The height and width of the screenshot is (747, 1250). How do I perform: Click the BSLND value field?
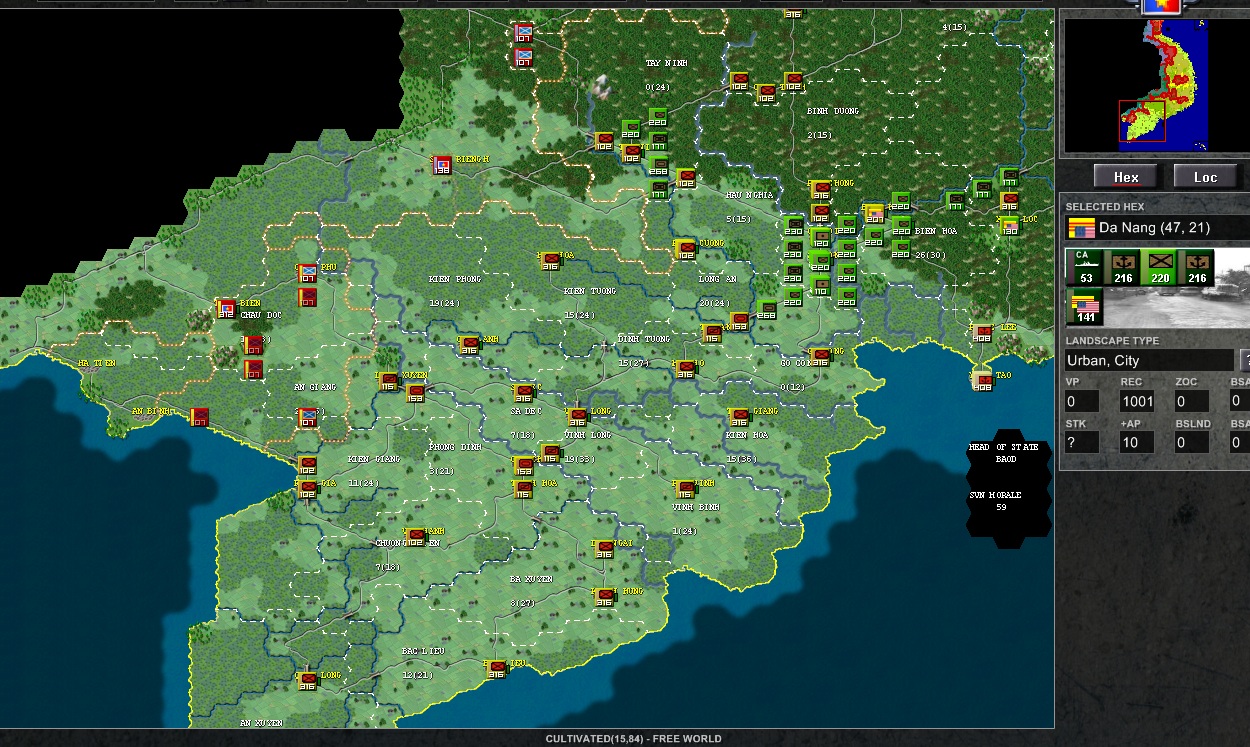coord(1192,442)
